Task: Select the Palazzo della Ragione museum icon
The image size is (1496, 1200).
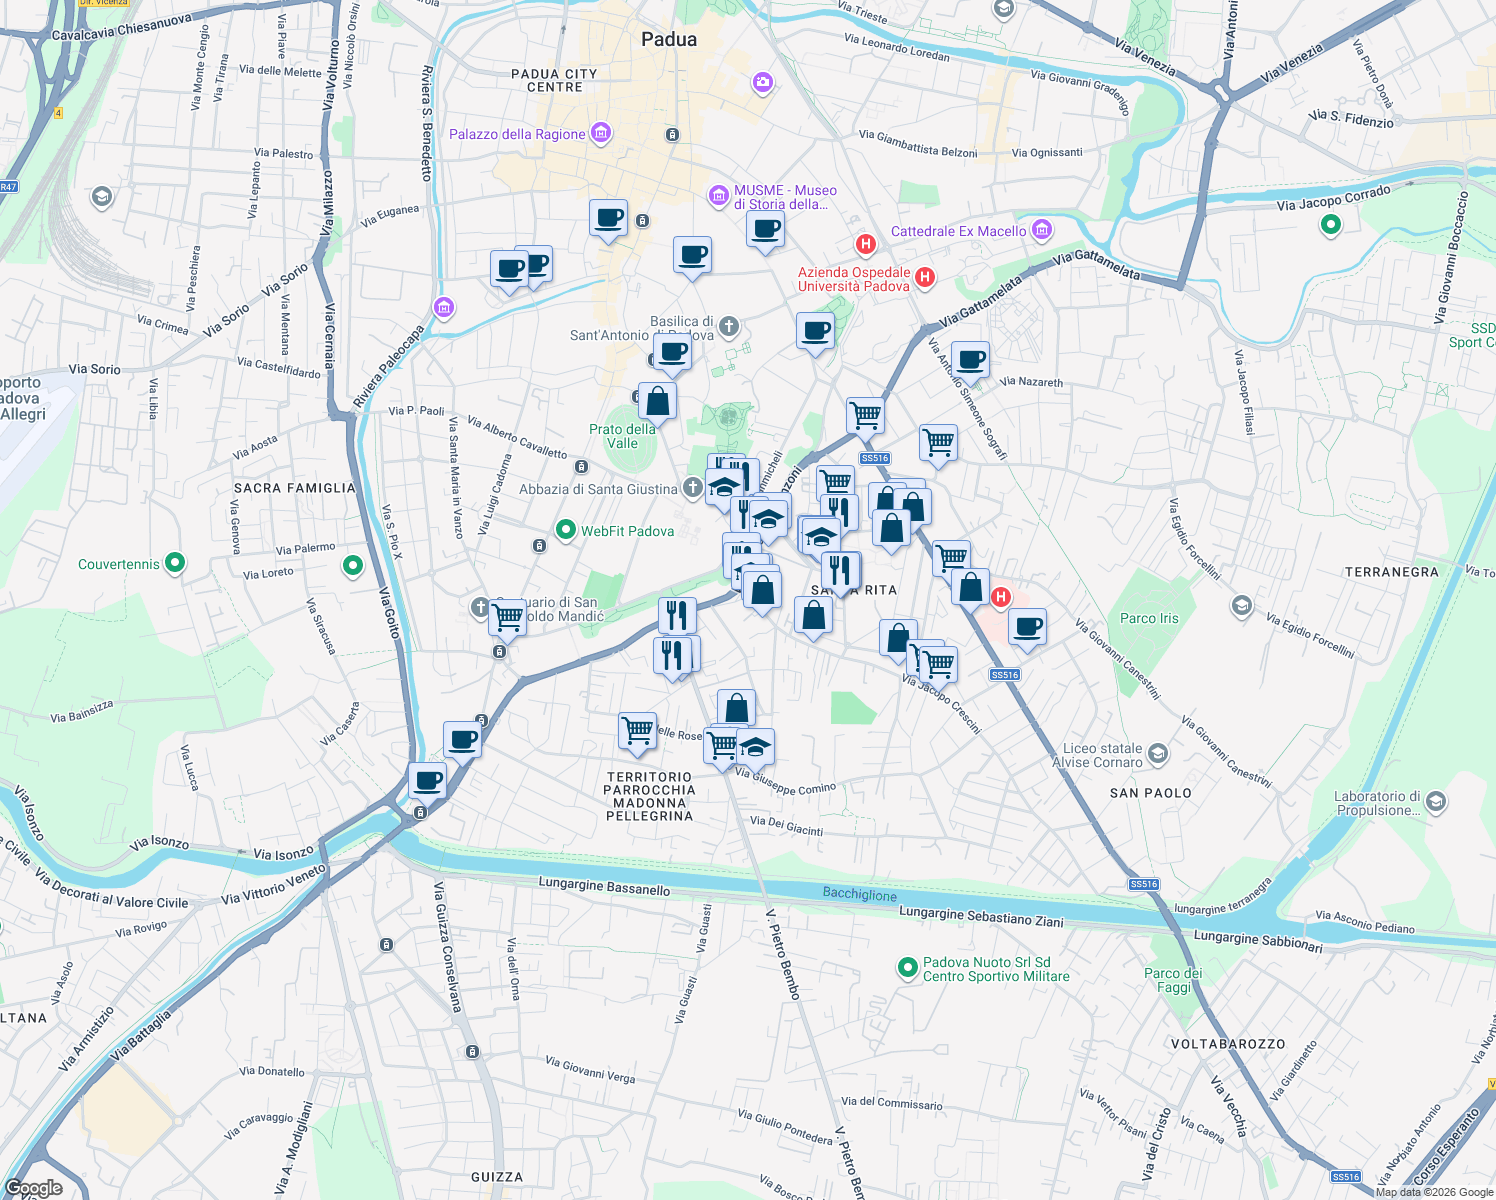Action: tap(599, 132)
